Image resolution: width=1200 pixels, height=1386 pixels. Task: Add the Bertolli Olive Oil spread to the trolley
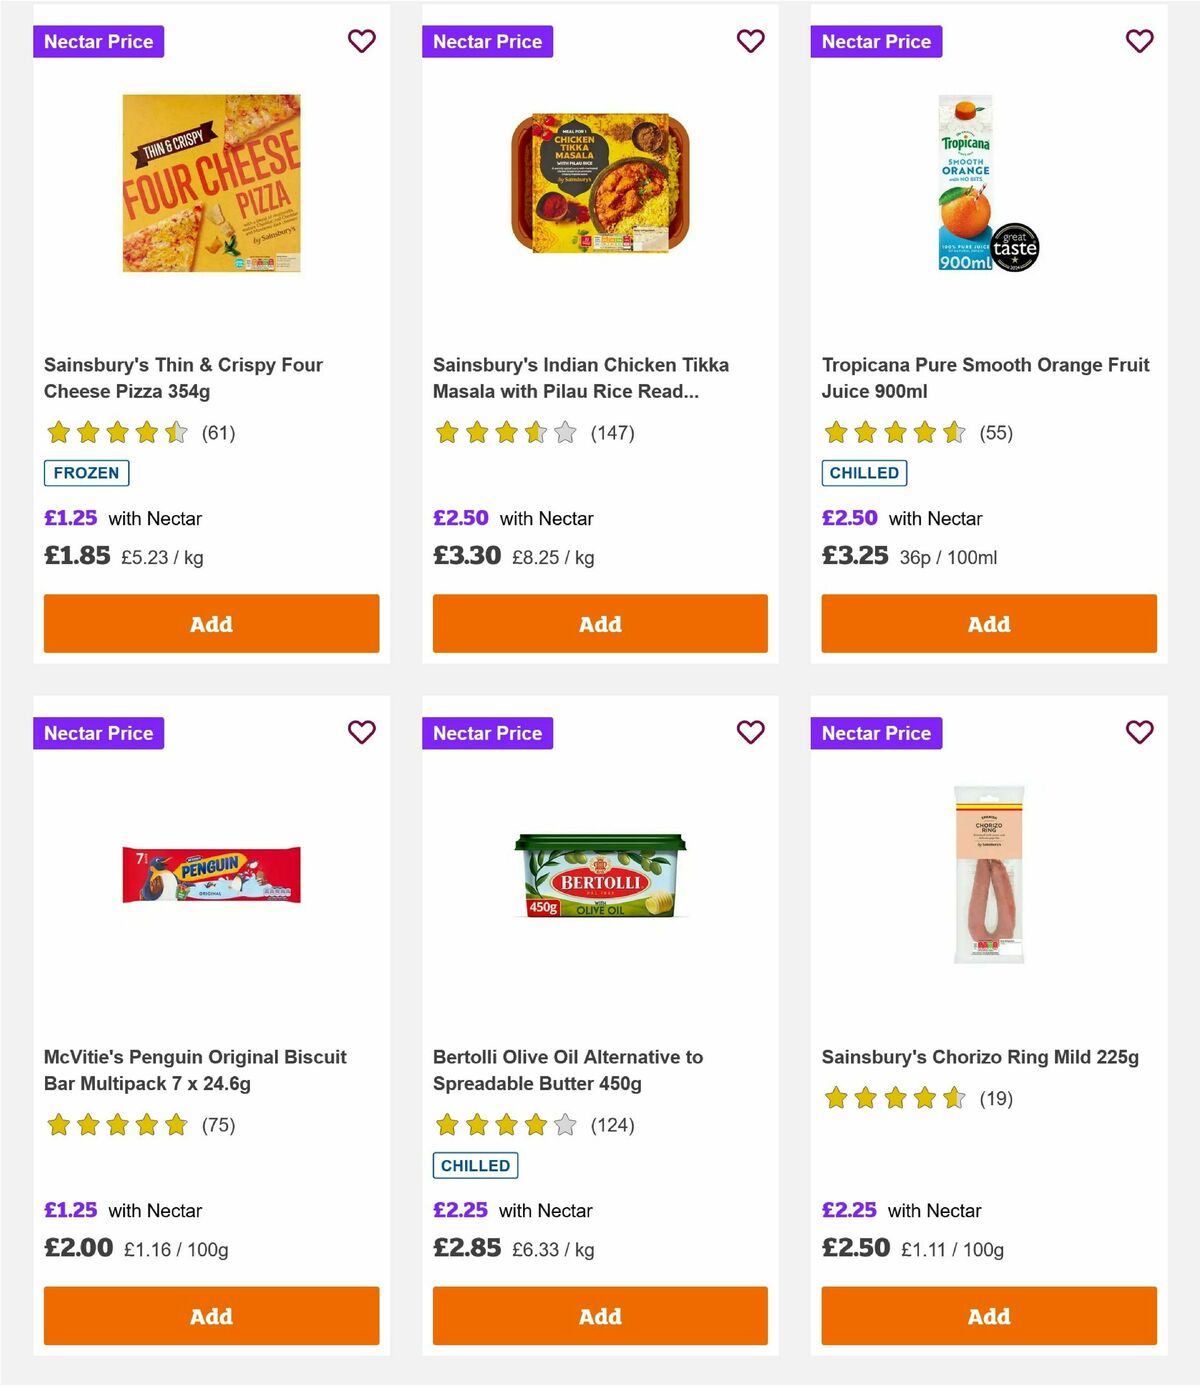point(600,1315)
